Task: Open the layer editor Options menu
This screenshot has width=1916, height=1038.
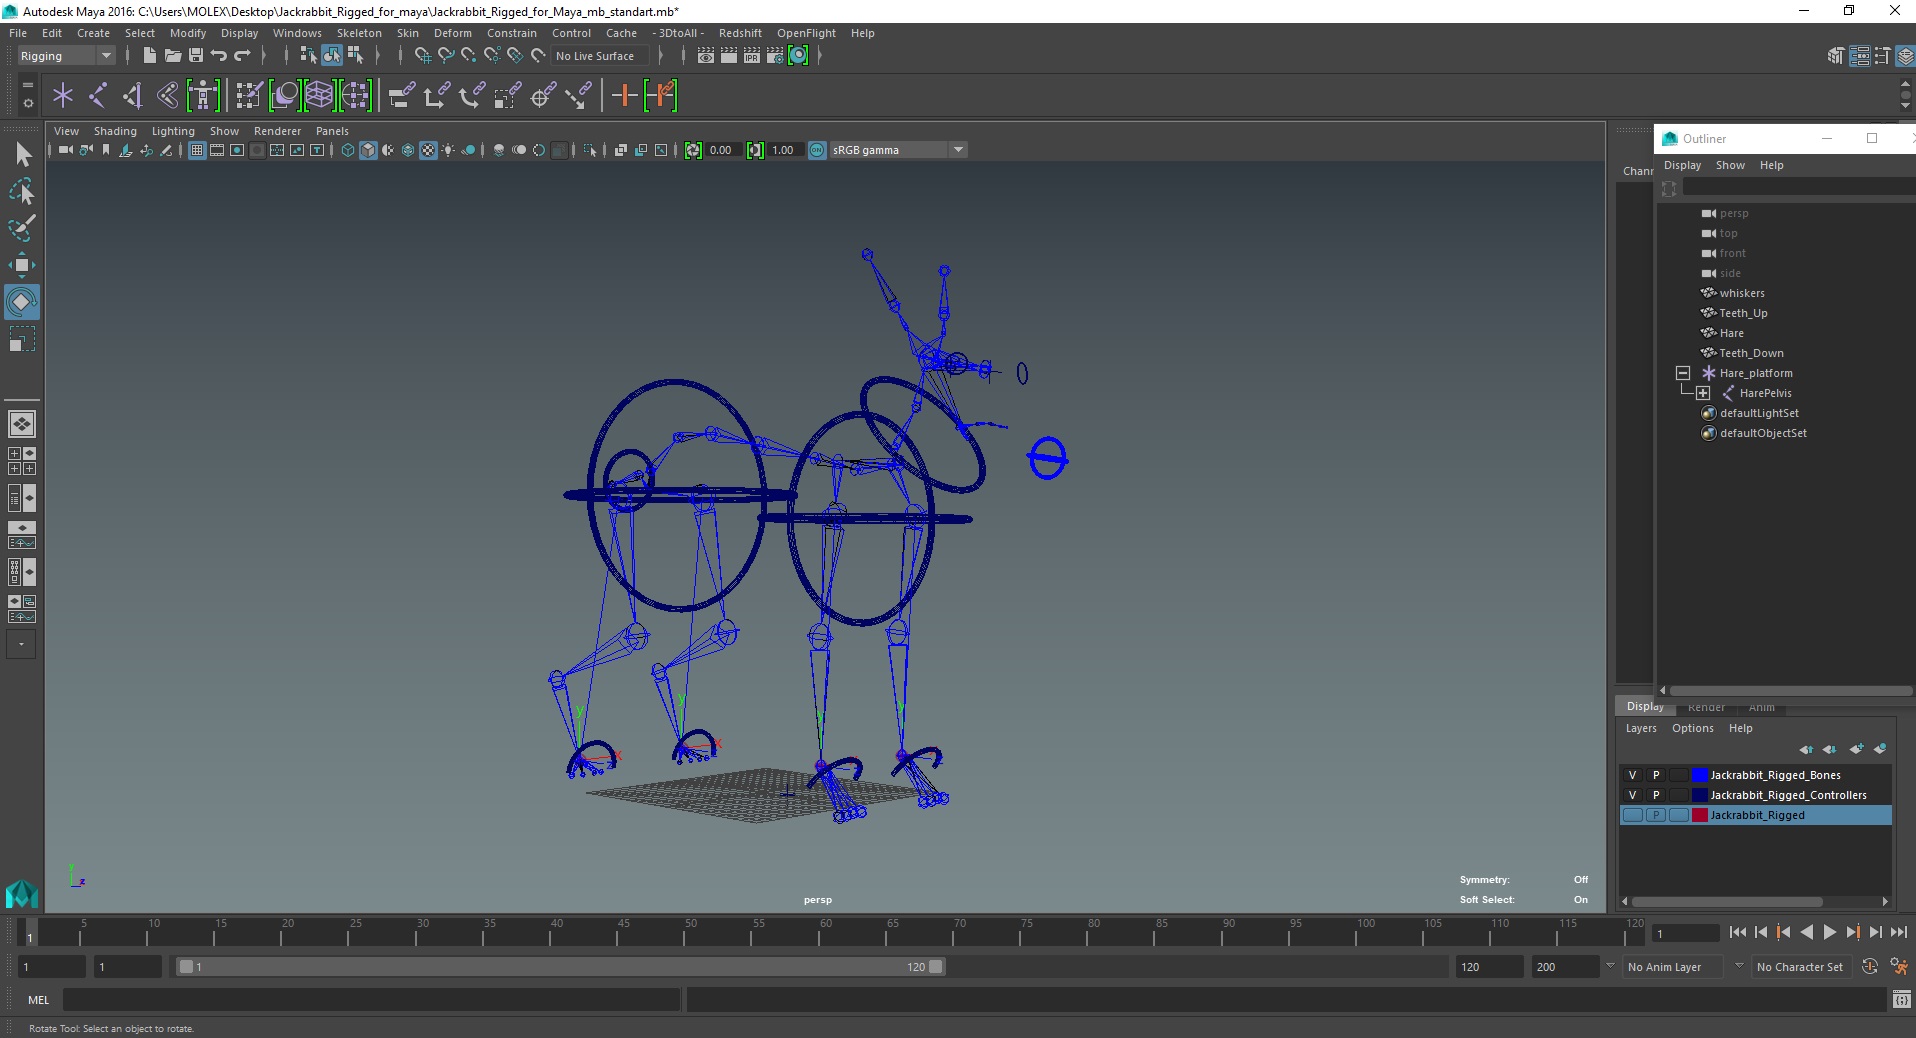Action: pos(1692,728)
